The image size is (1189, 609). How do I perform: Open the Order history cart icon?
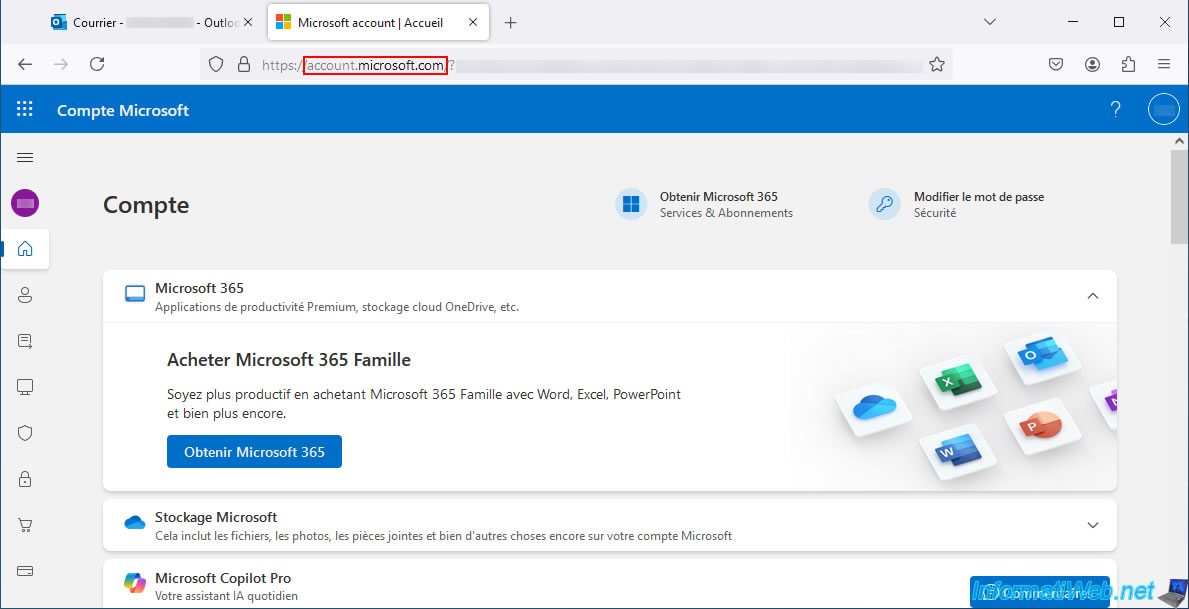coord(25,525)
